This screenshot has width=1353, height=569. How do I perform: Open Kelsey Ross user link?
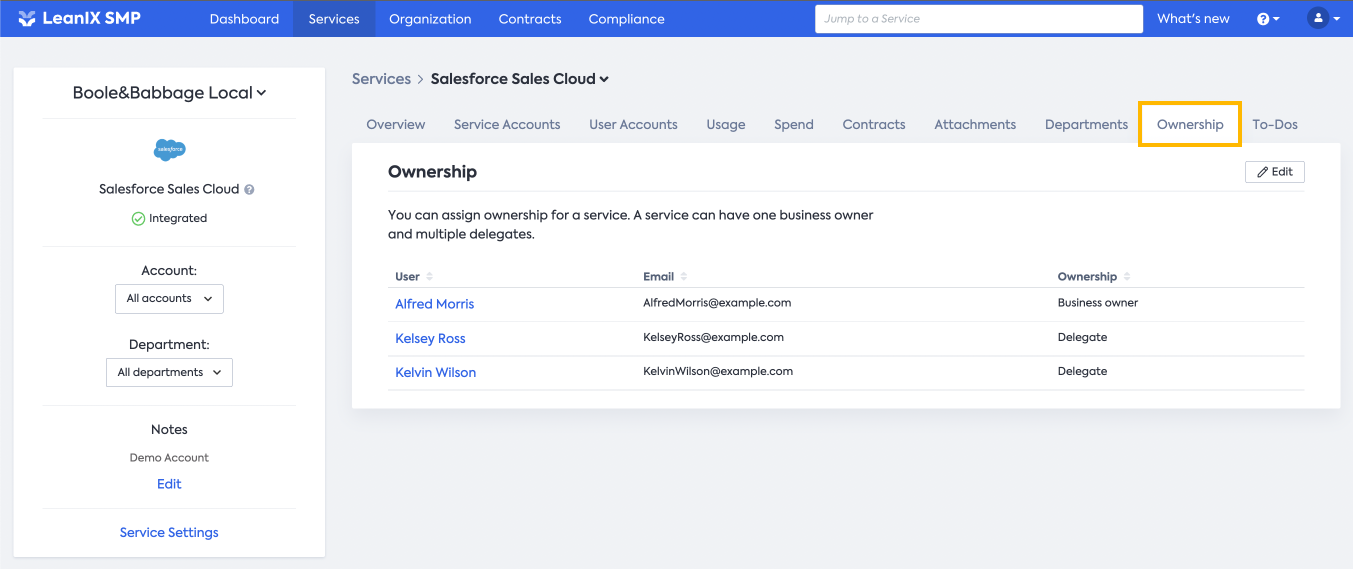point(430,338)
